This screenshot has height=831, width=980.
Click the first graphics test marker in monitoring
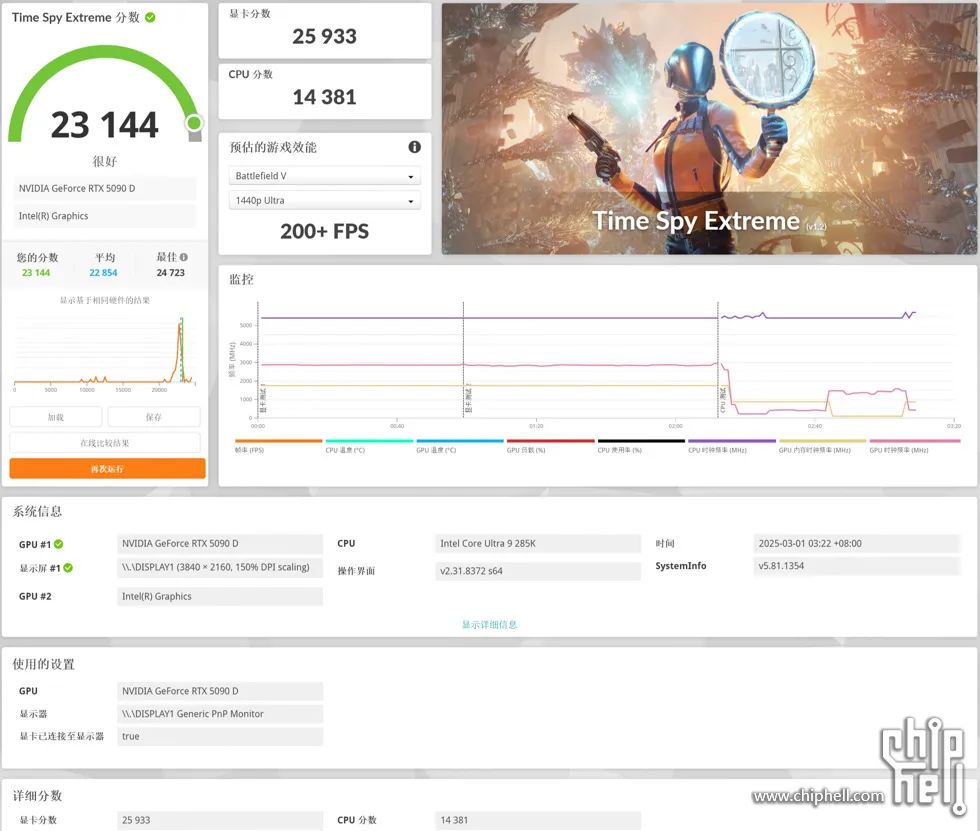point(263,400)
